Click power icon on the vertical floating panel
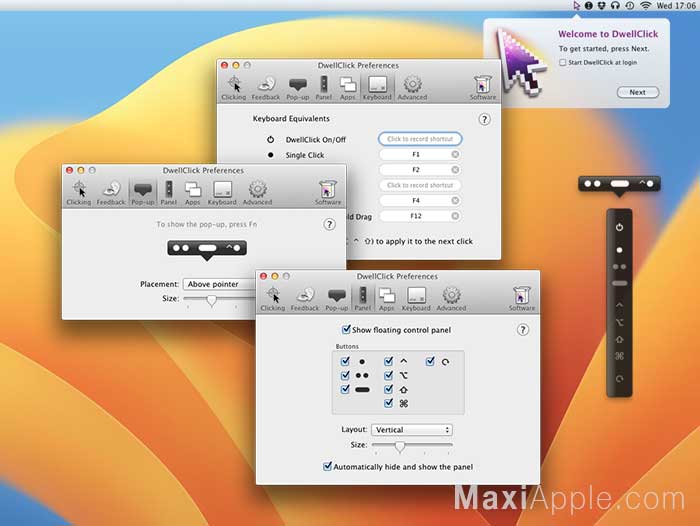Screen dimensions: 700x526 (x=619, y=227)
